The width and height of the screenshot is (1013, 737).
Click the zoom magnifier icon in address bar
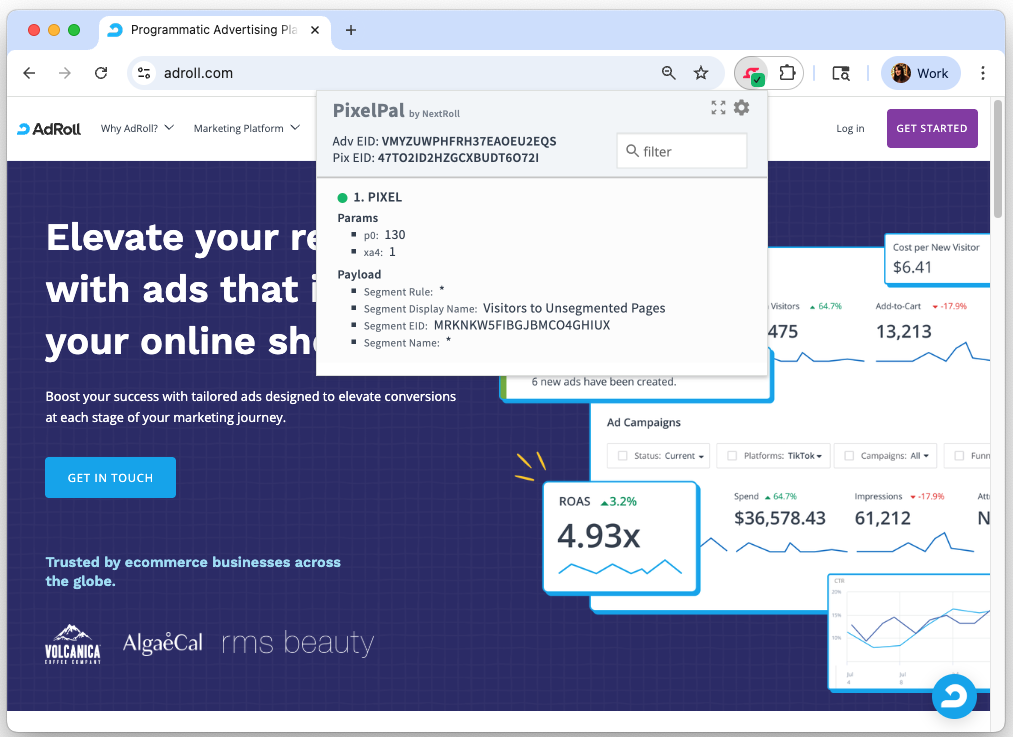coord(669,73)
